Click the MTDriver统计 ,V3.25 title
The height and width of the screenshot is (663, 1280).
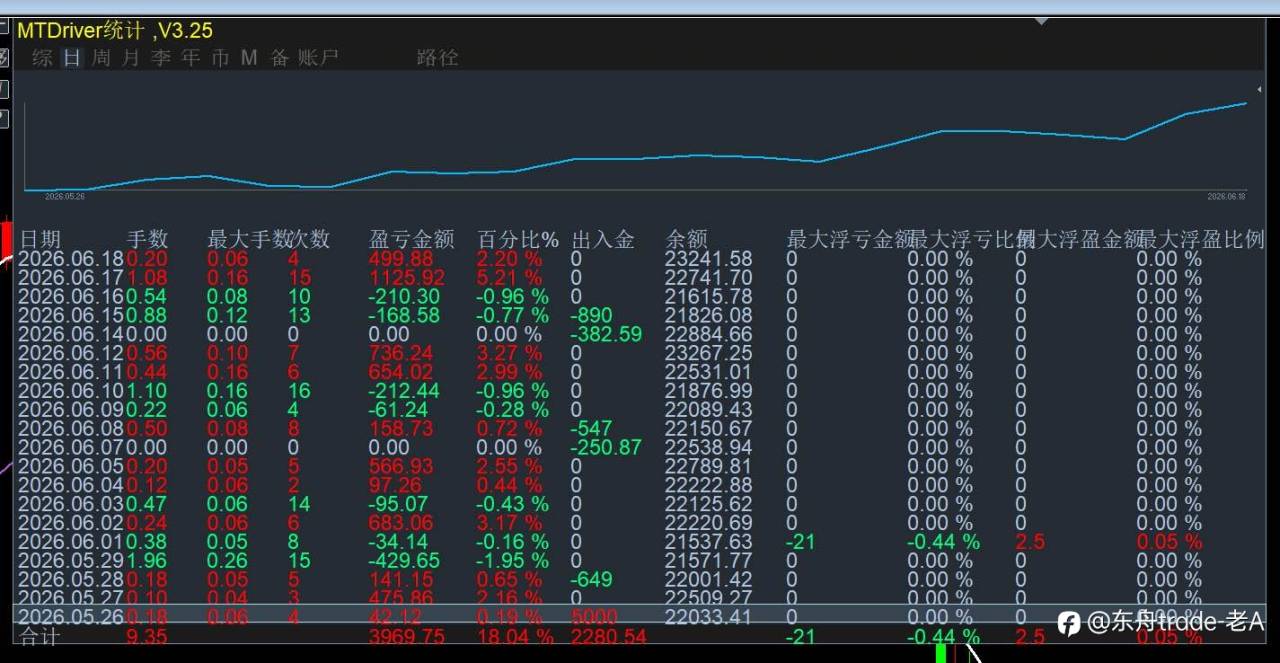coord(115,30)
